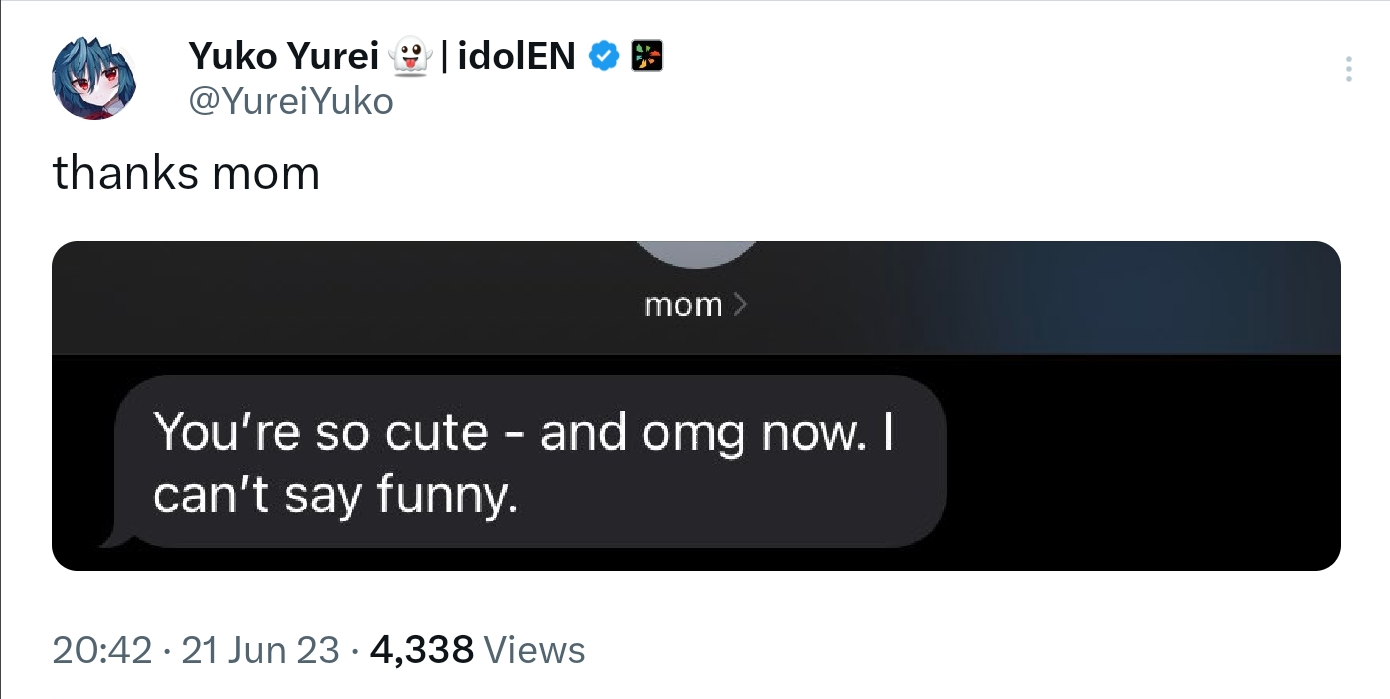The height and width of the screenshot is (699, 1390).
Task: Click Yuko Yurei's profile avatar
Action: click(93, 78)
